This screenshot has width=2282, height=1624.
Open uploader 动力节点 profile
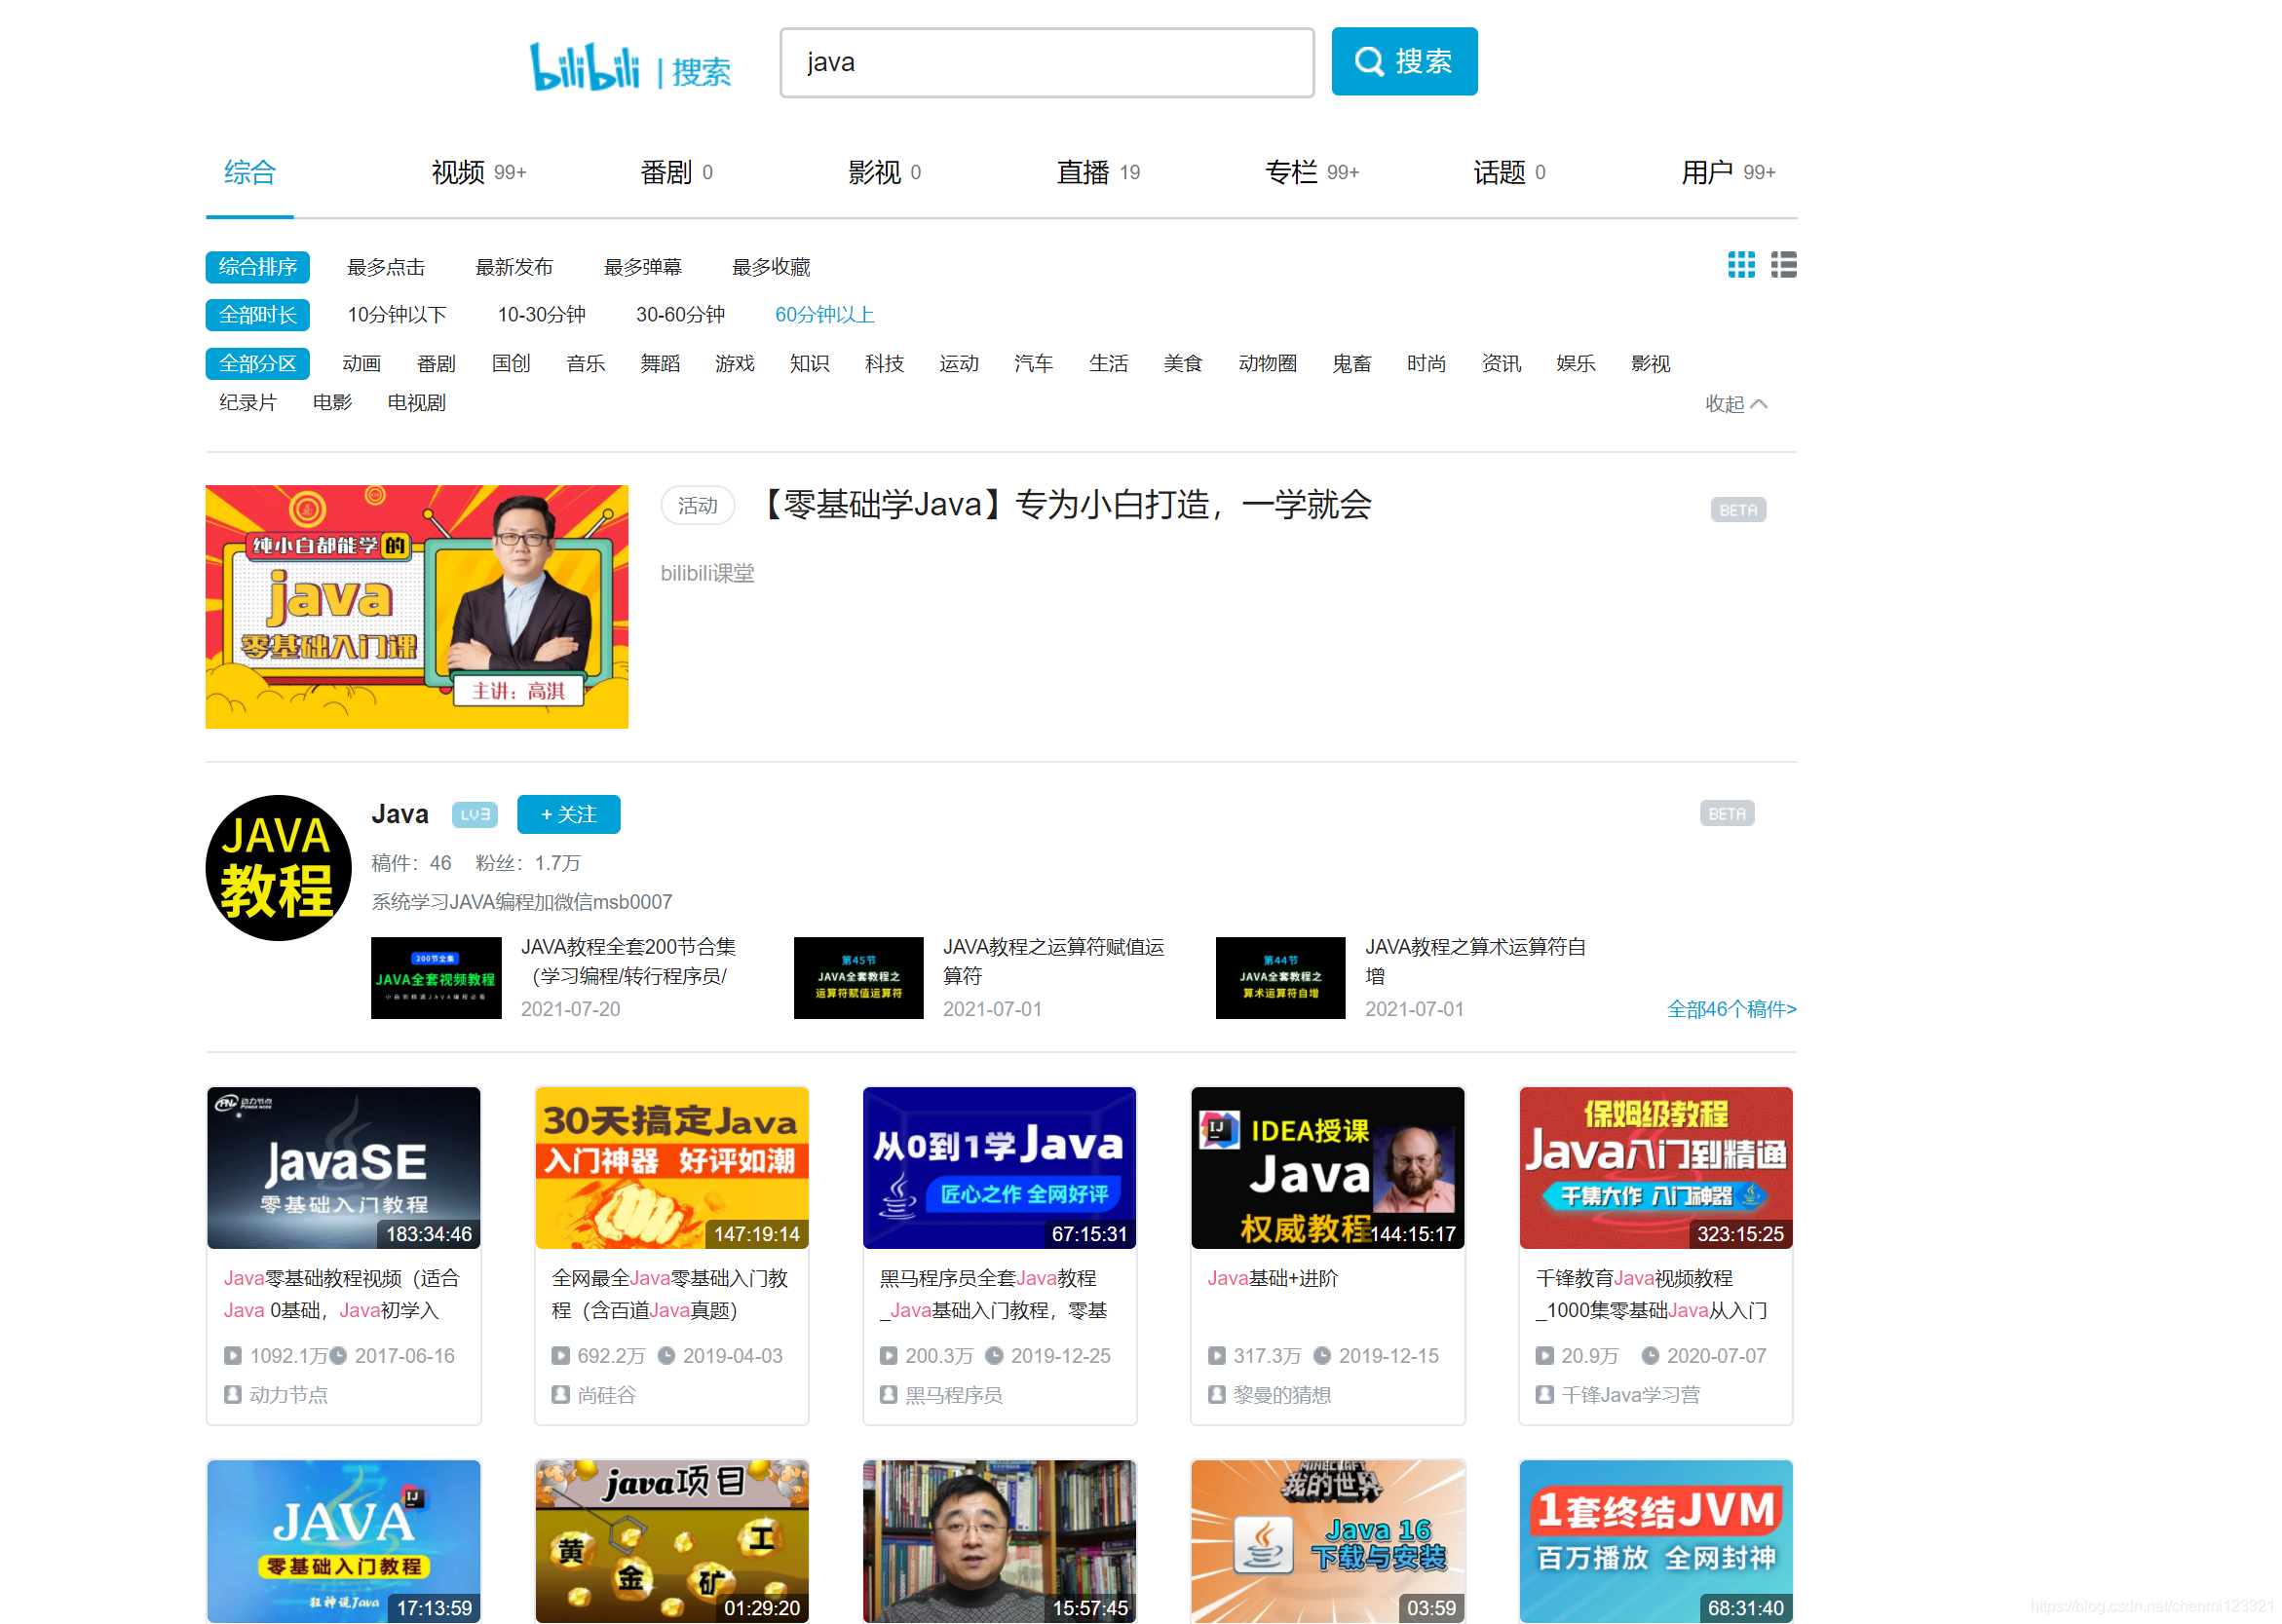288,1395
